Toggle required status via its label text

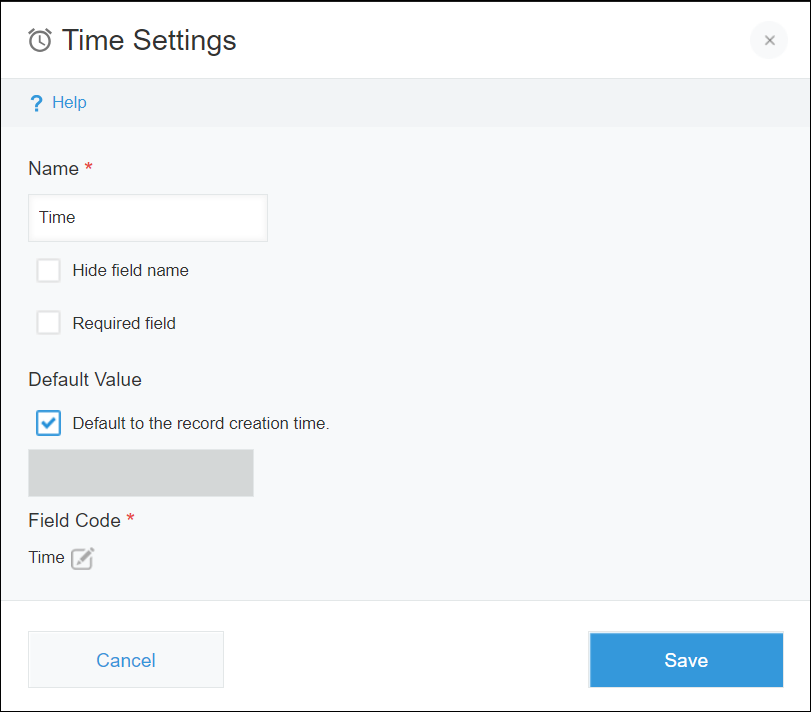tap(123, 323)
